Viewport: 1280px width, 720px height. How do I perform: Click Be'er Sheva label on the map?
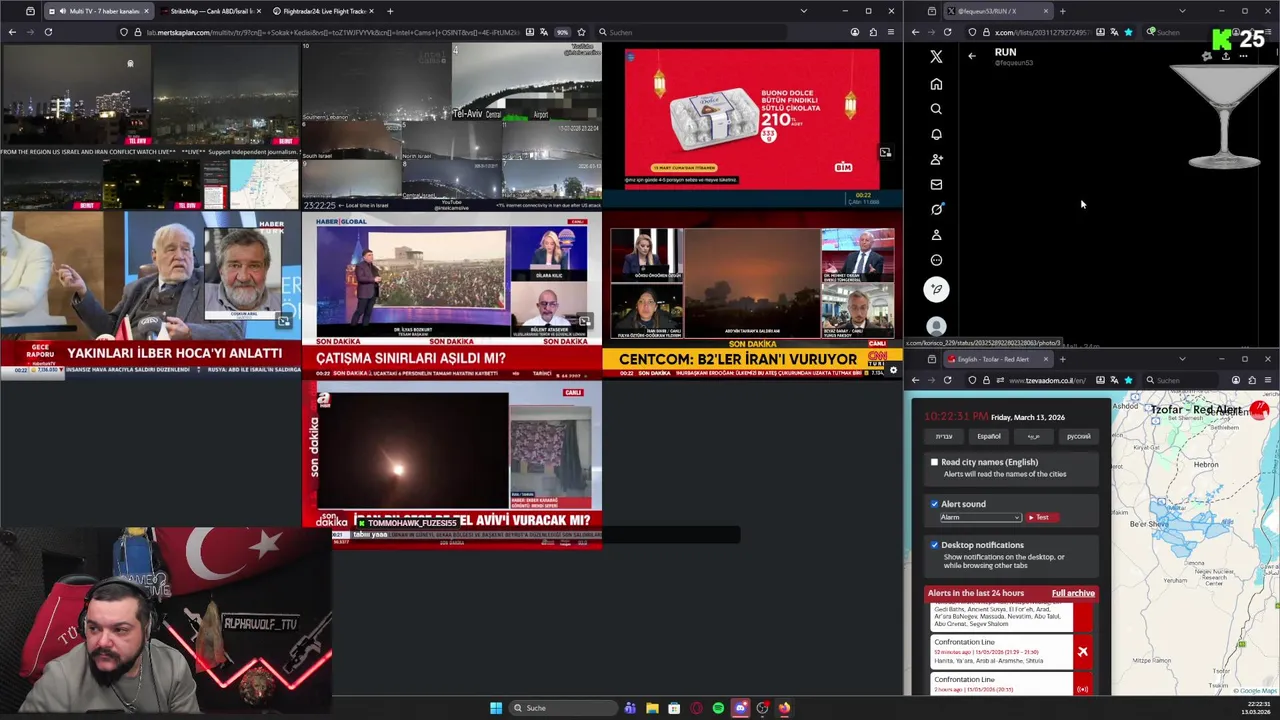click(x=1148, y=524)
